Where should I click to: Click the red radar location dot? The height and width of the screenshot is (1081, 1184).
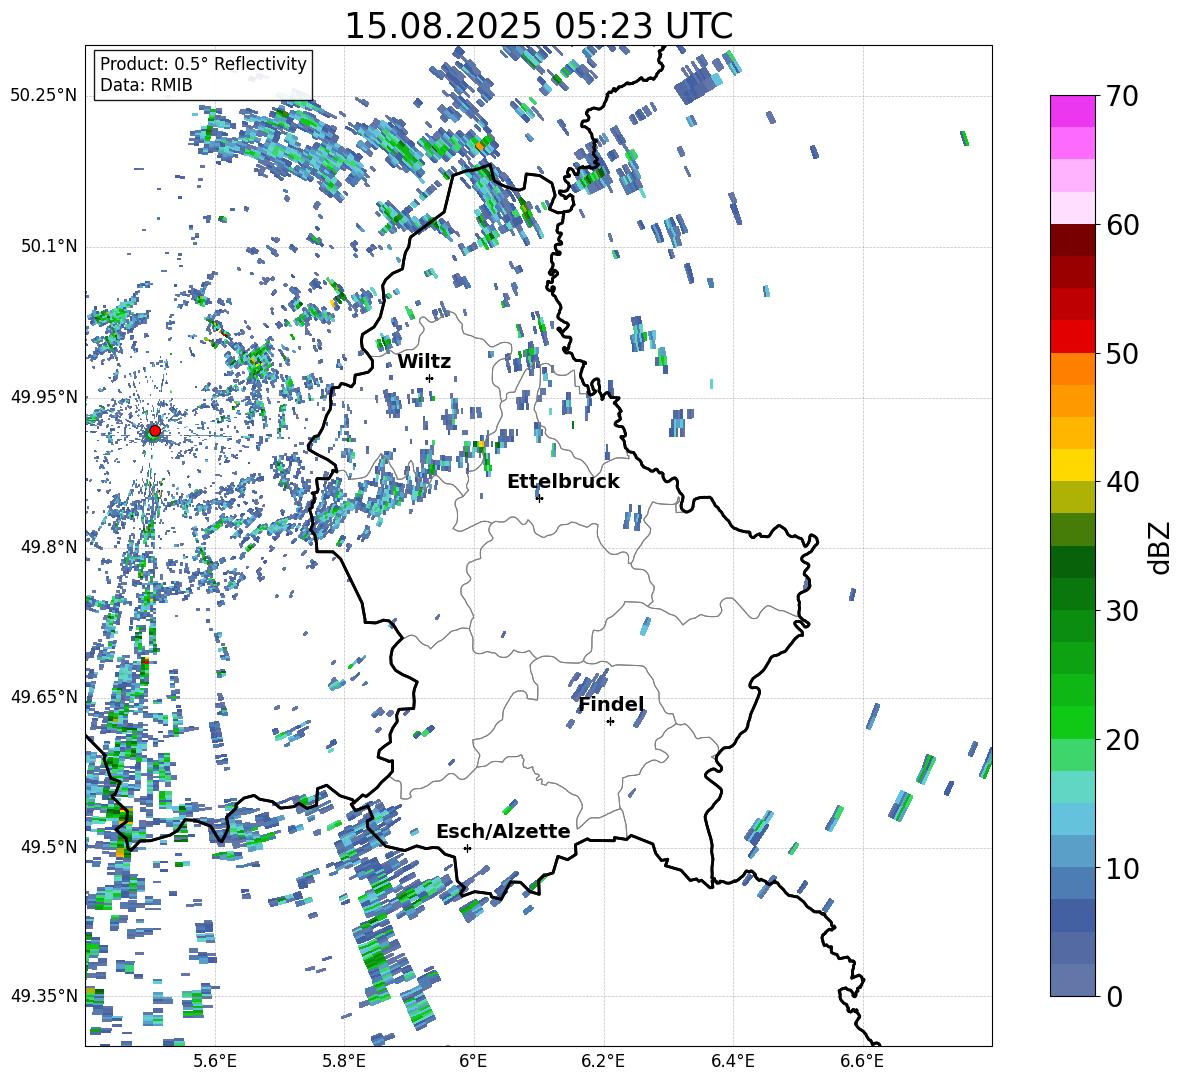click(x=155, y=431)
